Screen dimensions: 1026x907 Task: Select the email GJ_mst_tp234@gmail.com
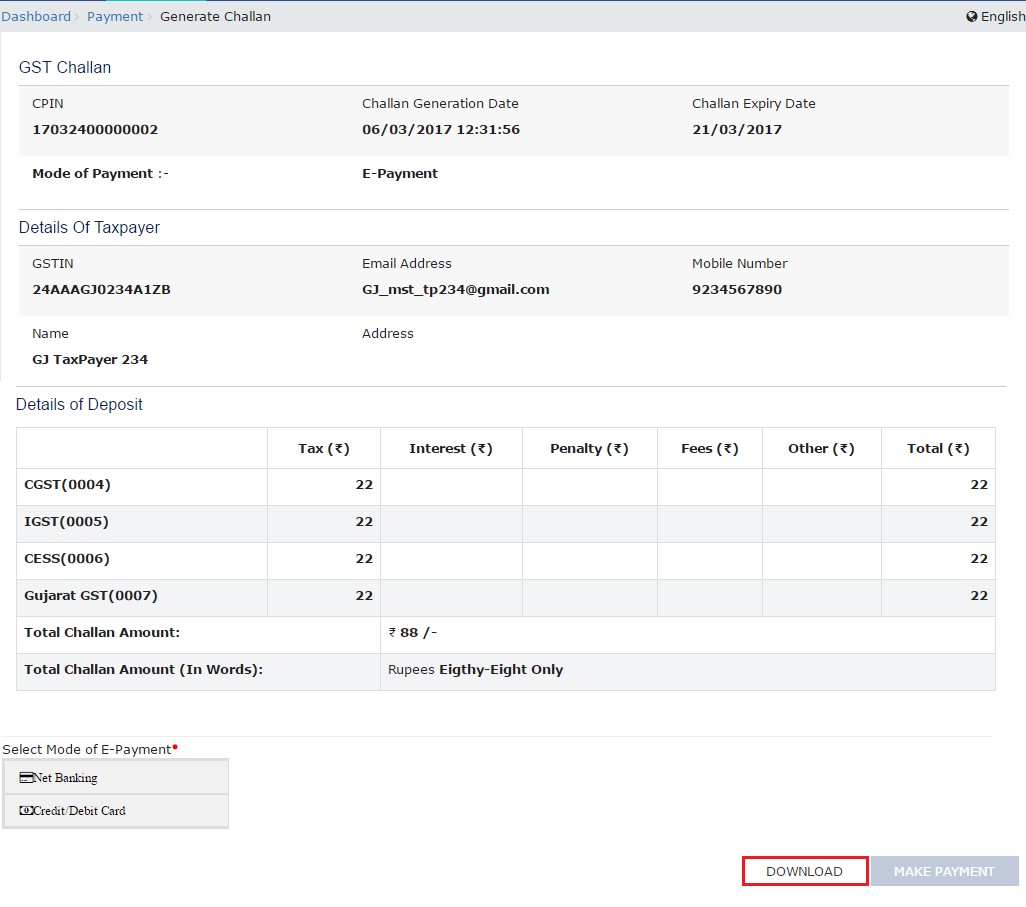455,289
